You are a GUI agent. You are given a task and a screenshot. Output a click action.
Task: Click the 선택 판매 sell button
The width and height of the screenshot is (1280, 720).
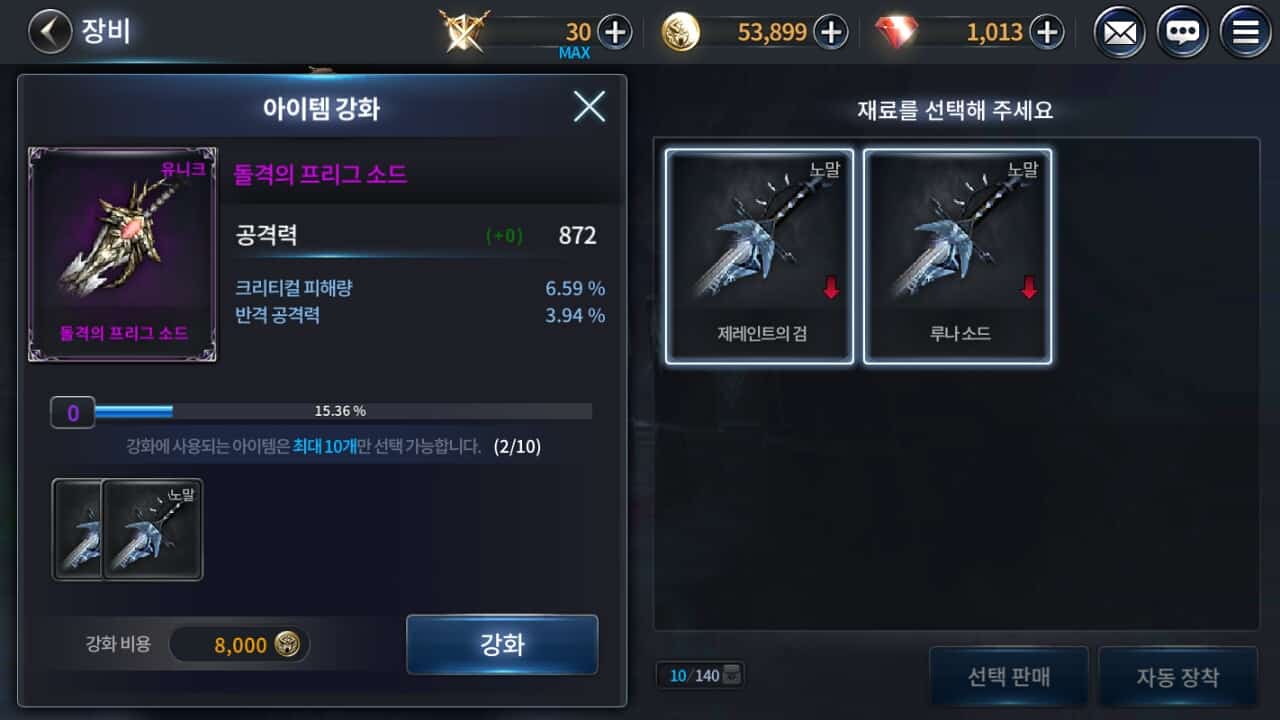(1009, 677)
